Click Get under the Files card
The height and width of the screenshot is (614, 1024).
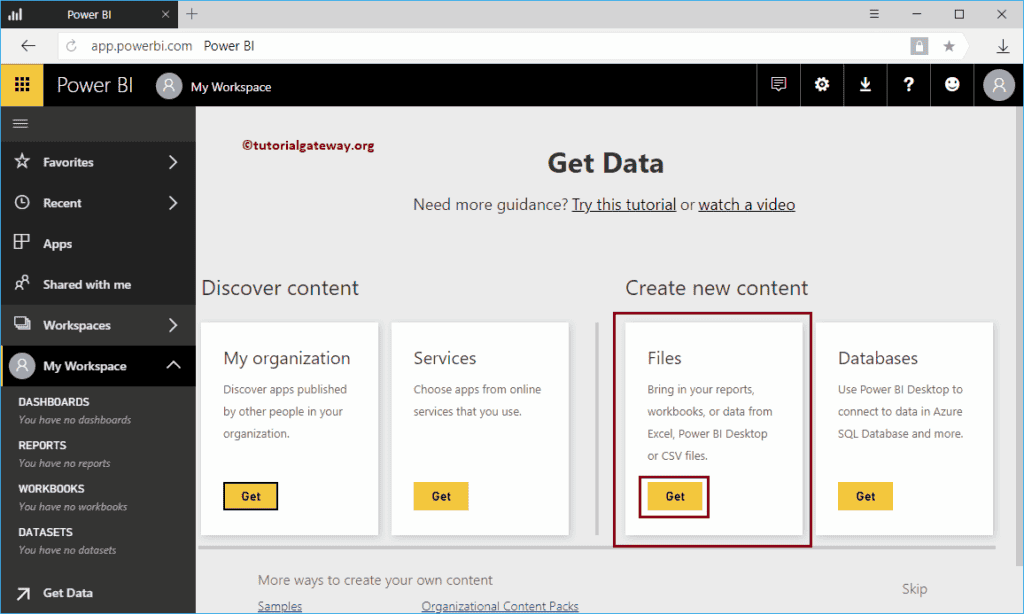(674, 495)
